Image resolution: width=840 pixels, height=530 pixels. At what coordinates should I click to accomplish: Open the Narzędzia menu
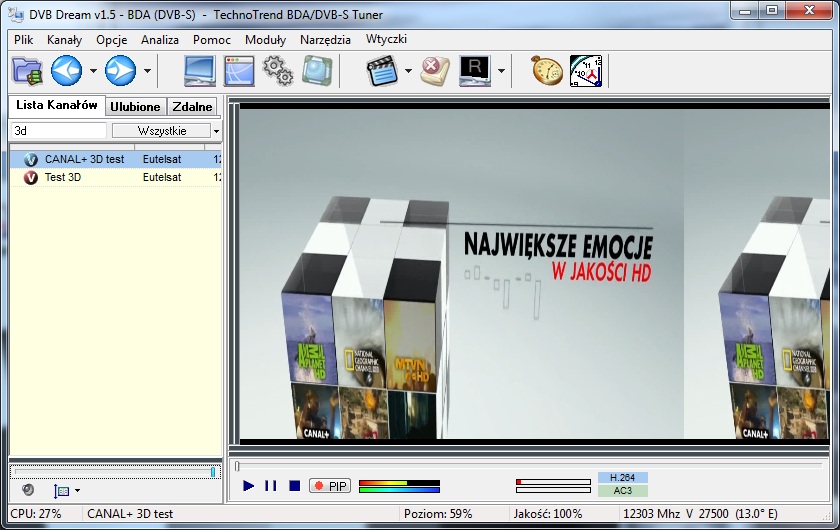tap(325, 40)
